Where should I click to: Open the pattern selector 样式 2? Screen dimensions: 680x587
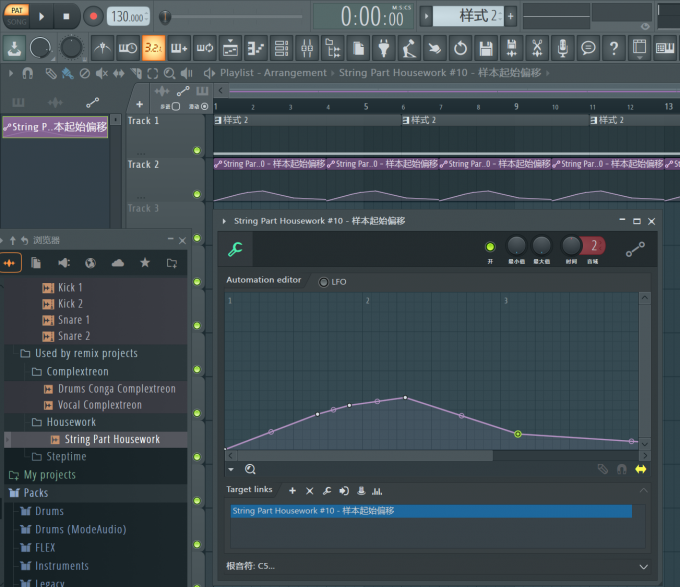pos(468,16)
